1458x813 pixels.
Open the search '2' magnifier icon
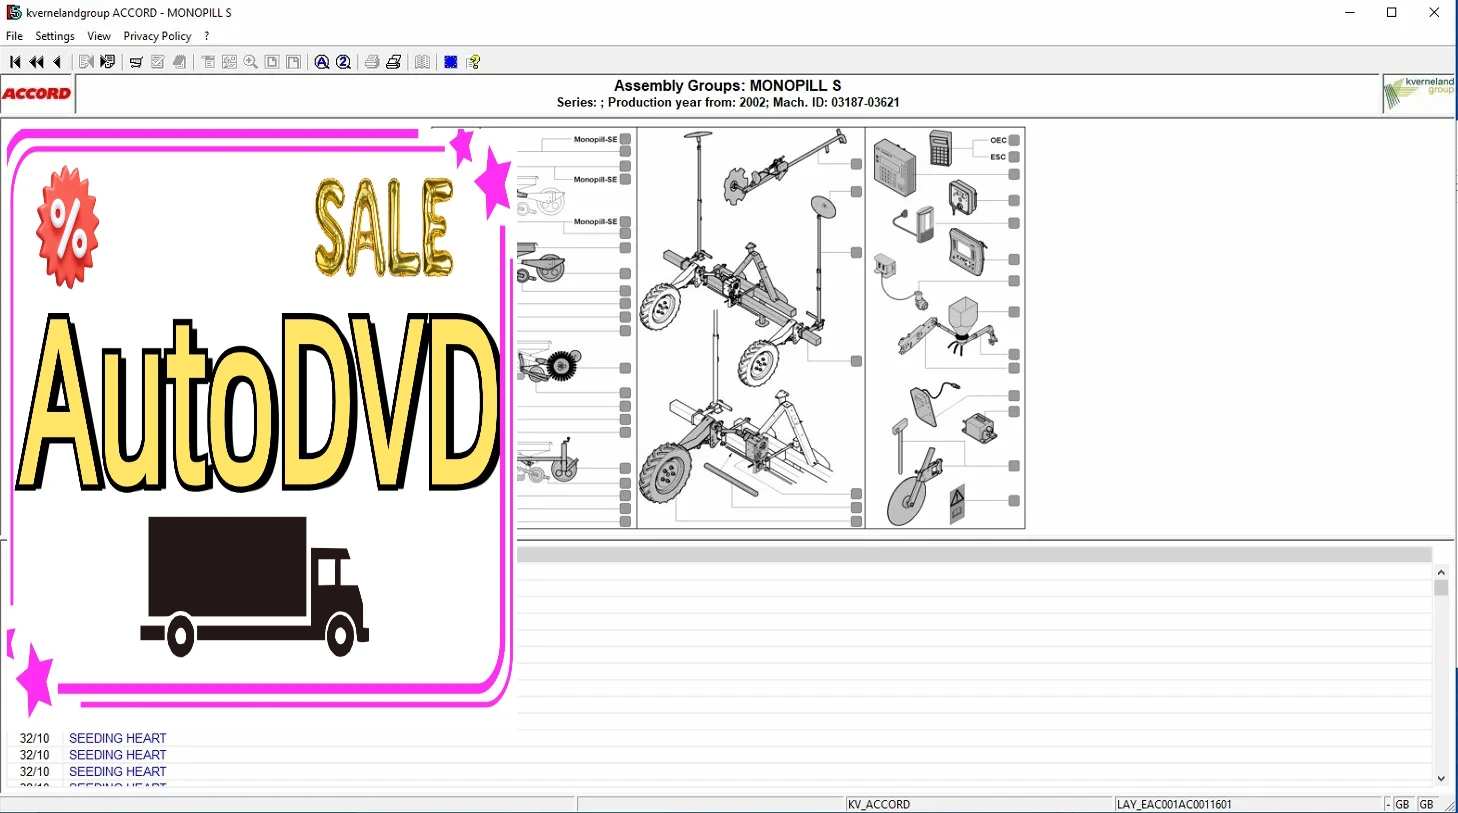[x=344, y=62]
